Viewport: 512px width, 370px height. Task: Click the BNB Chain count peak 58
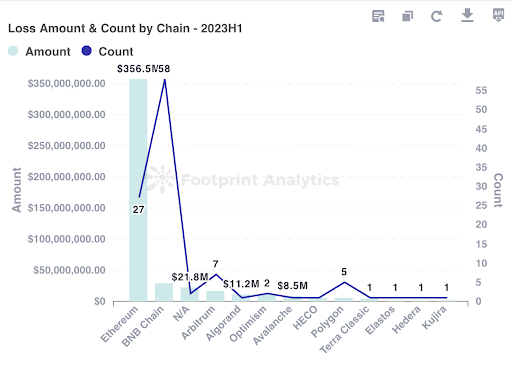[x=164, y=79]
